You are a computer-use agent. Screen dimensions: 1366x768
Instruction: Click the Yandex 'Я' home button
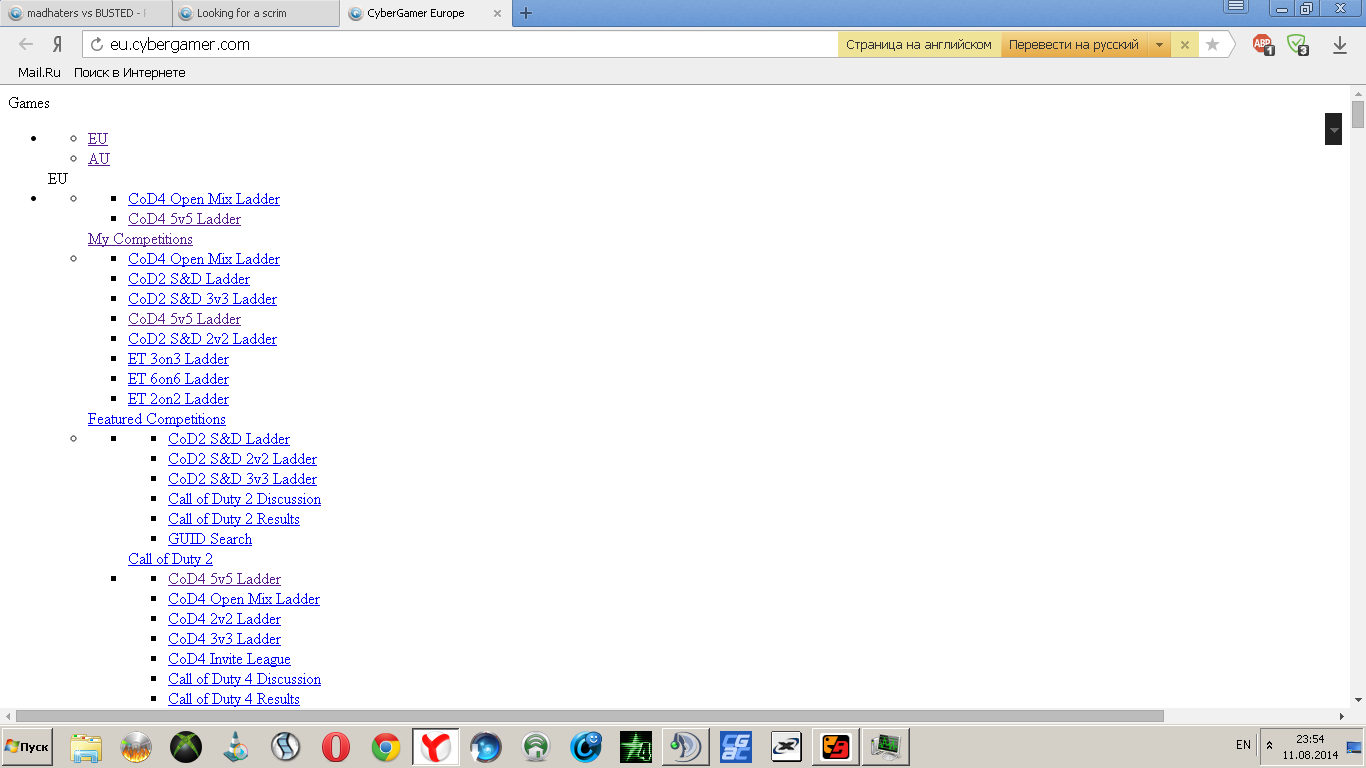58,44
